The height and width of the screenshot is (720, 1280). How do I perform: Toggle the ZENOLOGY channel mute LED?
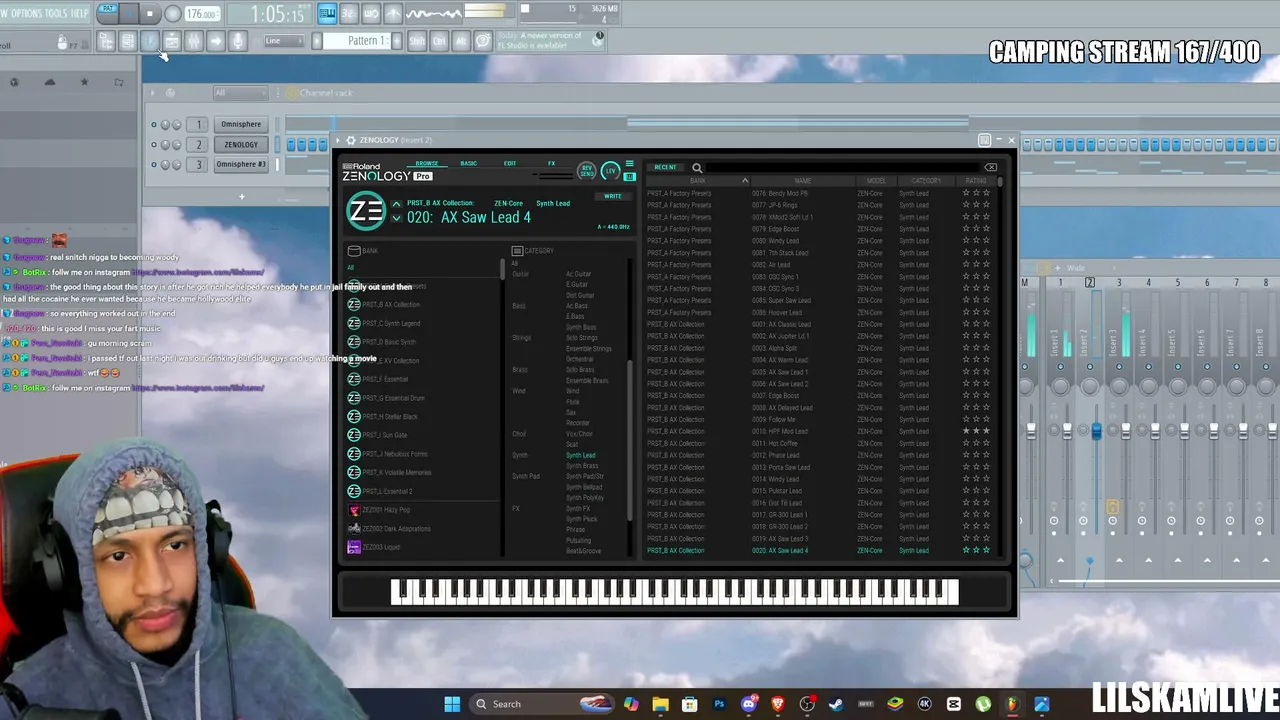click(154, 145)
